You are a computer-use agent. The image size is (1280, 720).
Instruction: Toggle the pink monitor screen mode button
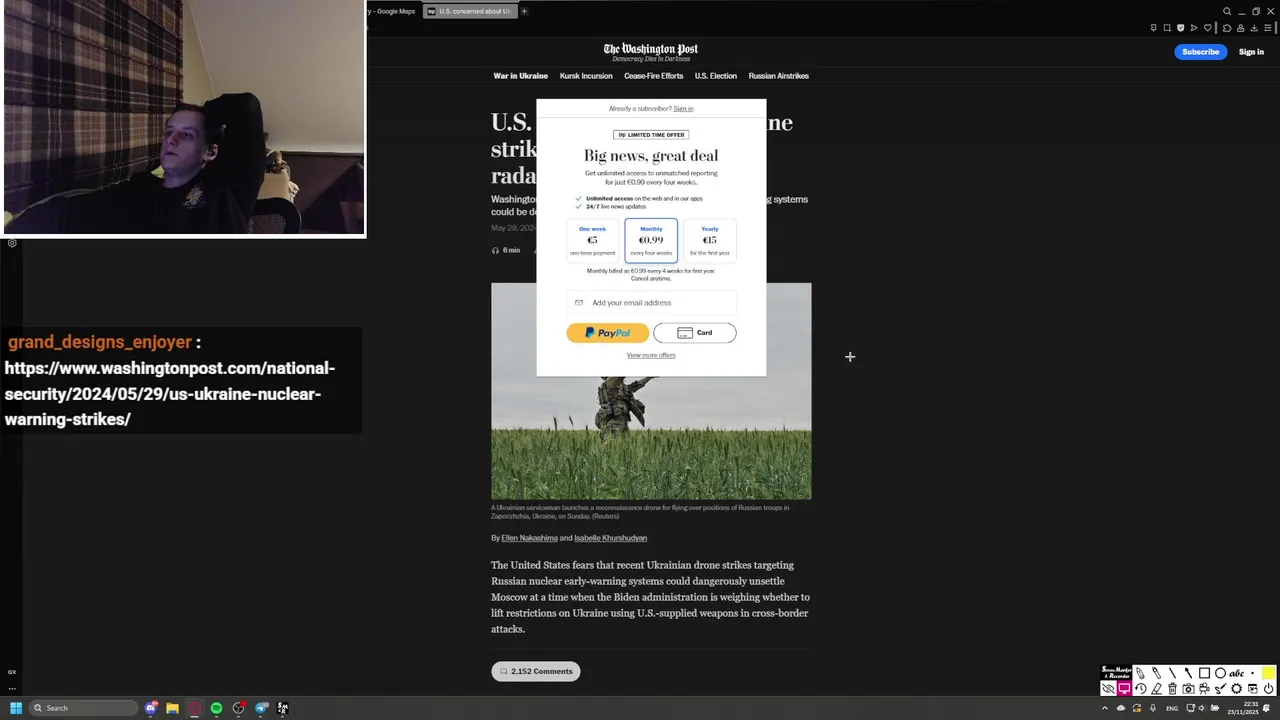1124,688
